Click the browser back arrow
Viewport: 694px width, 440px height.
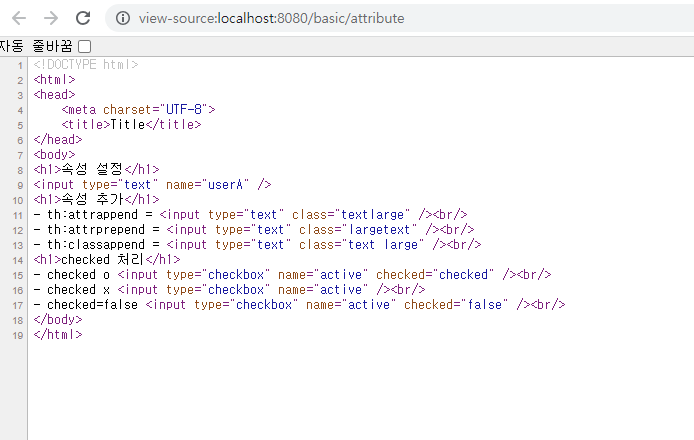click(19, 18)
